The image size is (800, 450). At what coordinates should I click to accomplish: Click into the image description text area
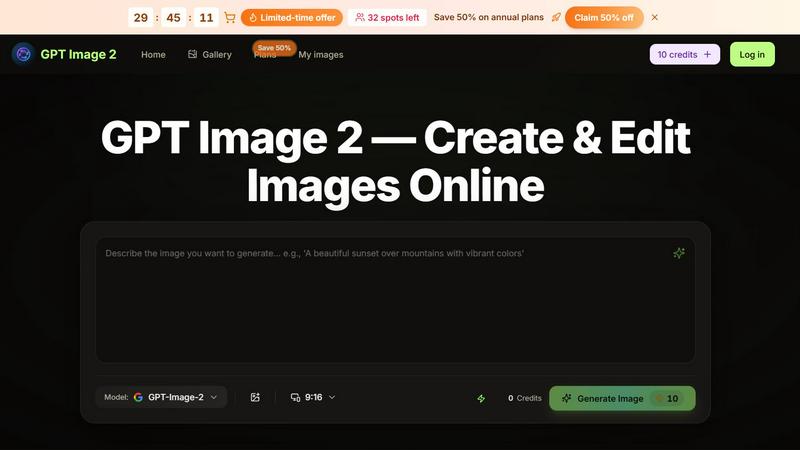(x=395, y=300)
